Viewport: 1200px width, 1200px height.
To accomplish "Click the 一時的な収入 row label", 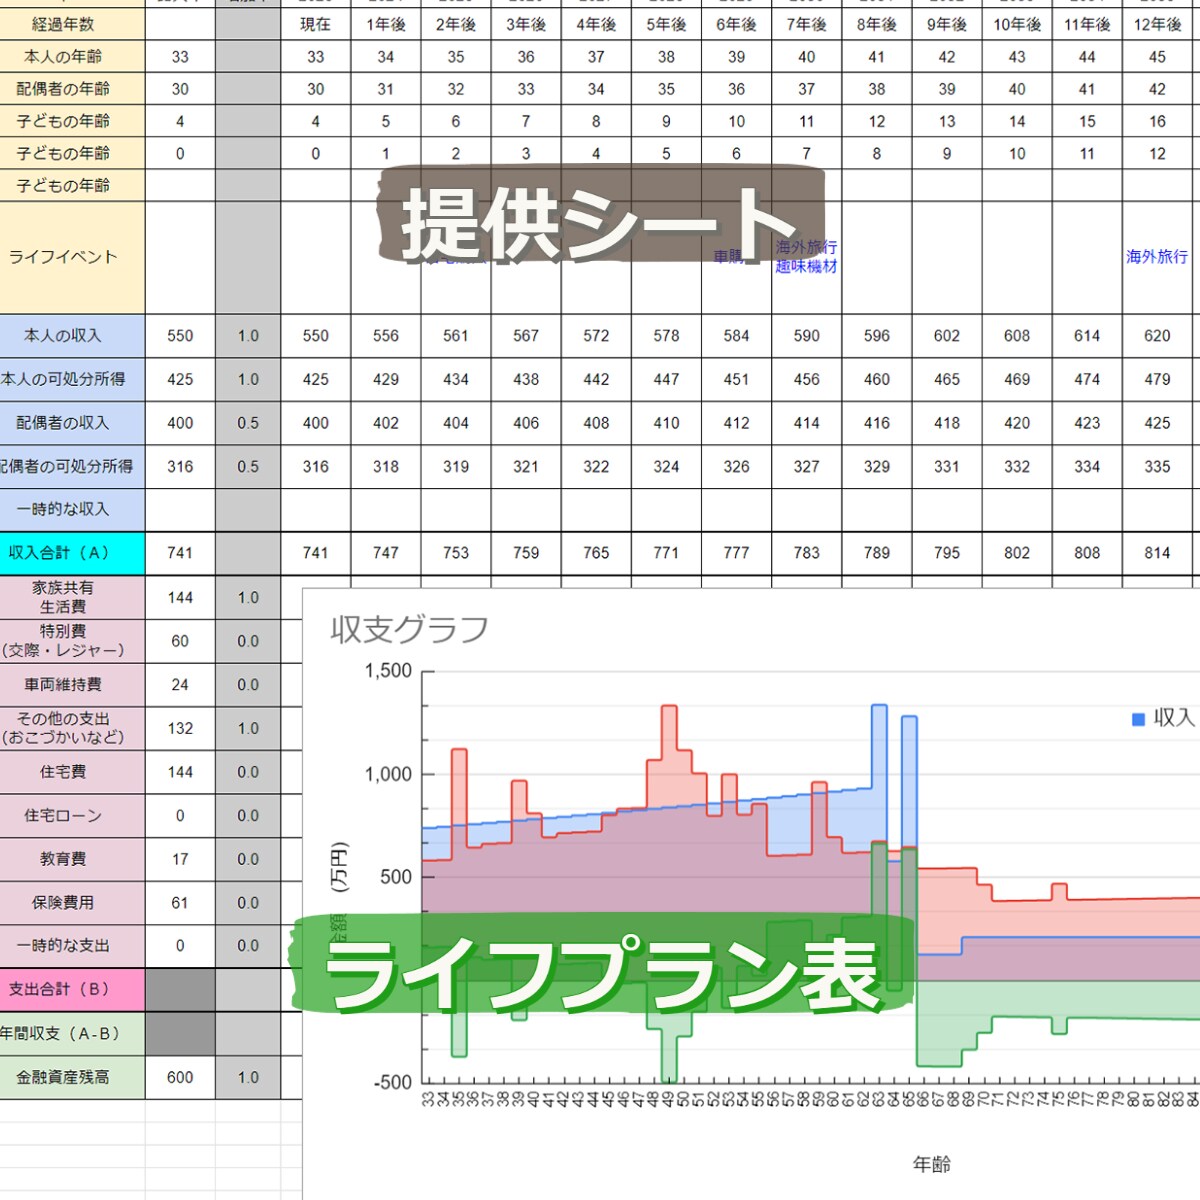I will pos(63,509).
